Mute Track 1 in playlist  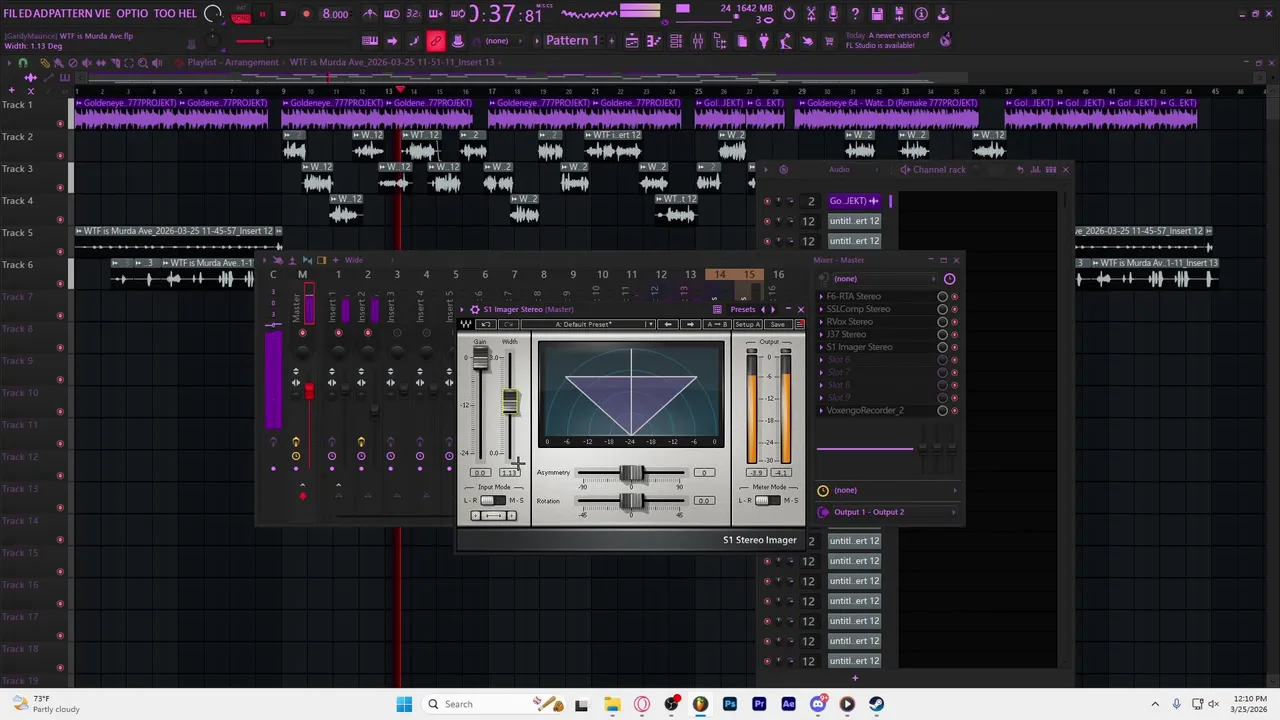click(60, 123)
